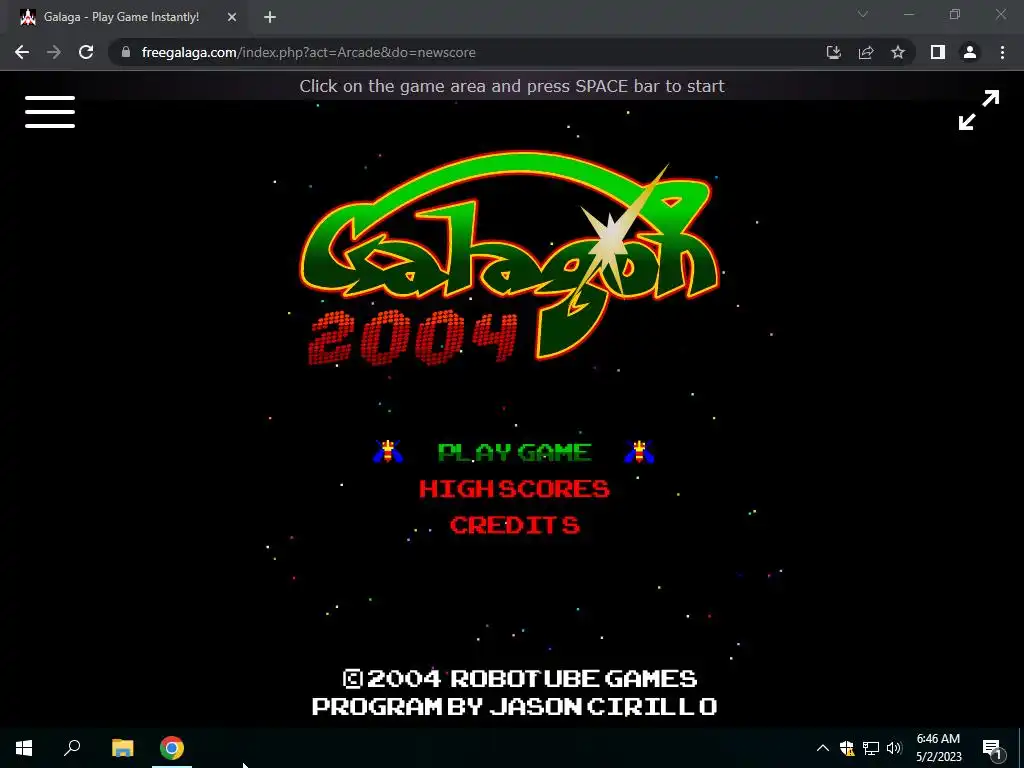This screenshot has width=1024, height=768.
Task: Go back to the previous page
Action: click(x=22, y=52)
